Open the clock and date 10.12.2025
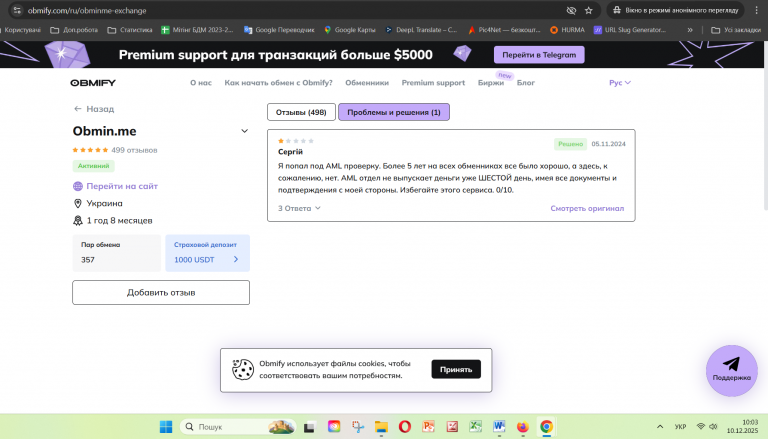768x439 pixels. [x=743, y=426]
